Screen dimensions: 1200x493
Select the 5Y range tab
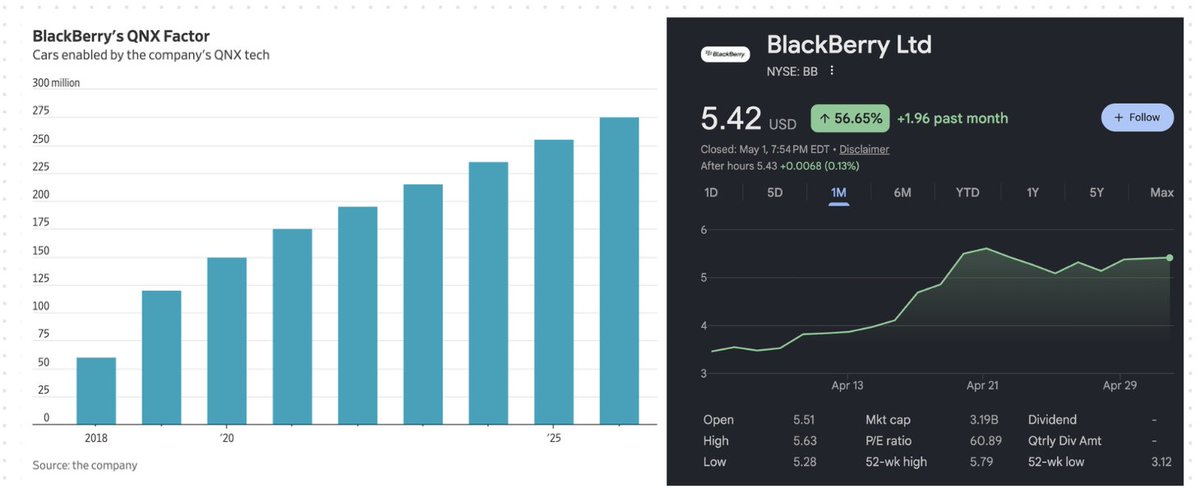(1096, 192)
